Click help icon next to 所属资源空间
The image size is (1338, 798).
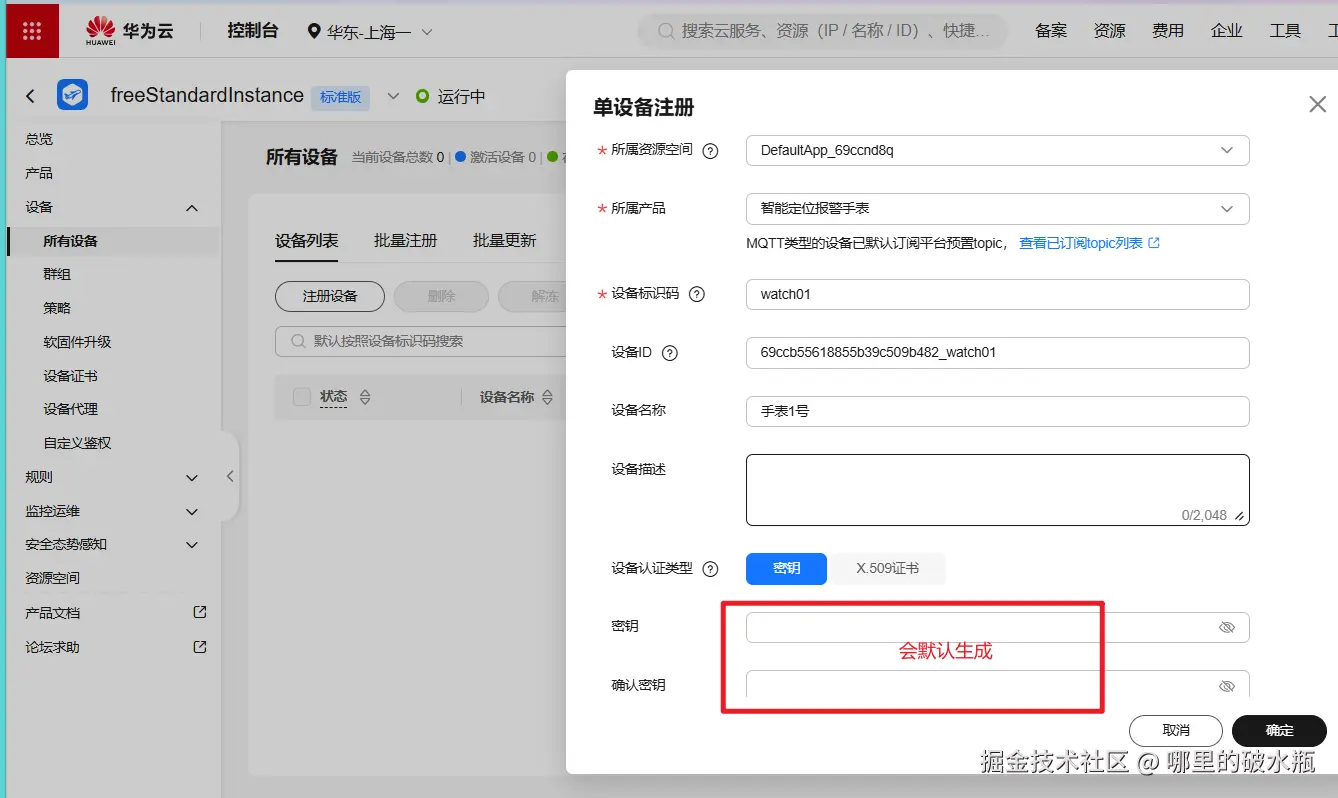tap(710, 151)
